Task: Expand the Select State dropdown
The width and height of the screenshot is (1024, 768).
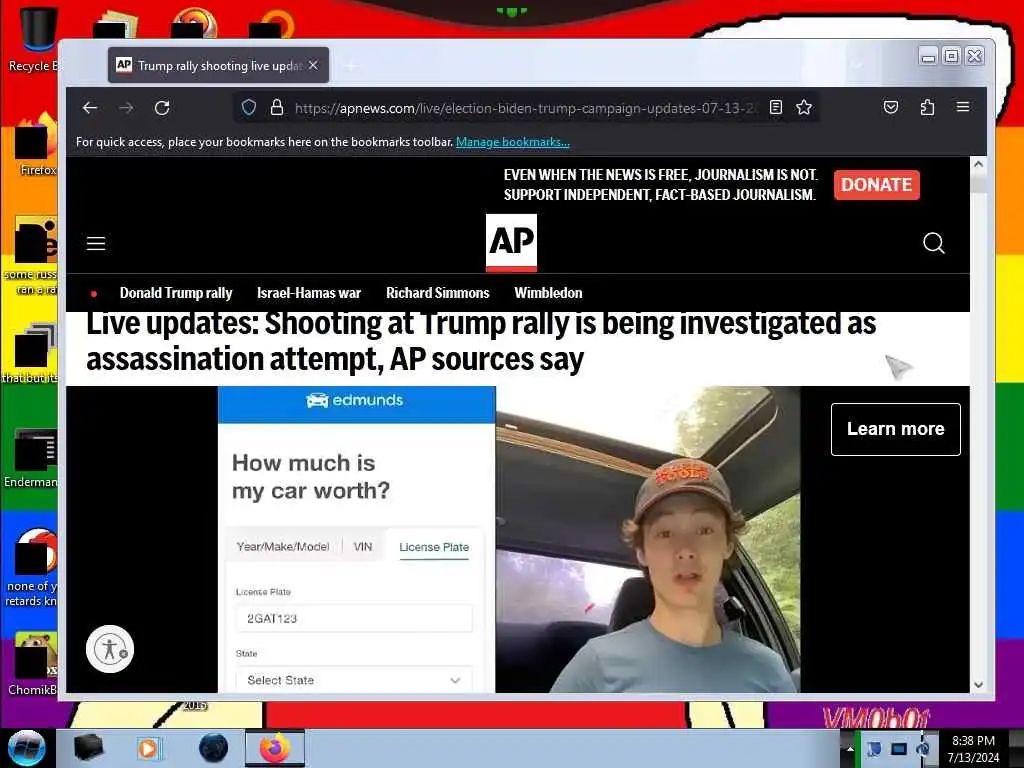Action: click(354, 680)
